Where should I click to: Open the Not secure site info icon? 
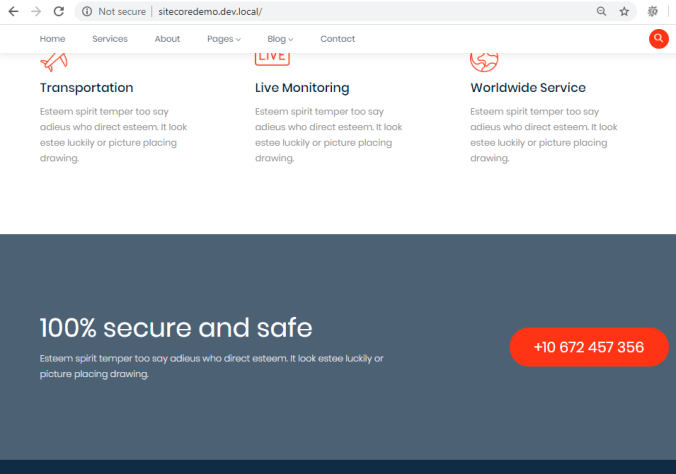(x=88, y=11)
